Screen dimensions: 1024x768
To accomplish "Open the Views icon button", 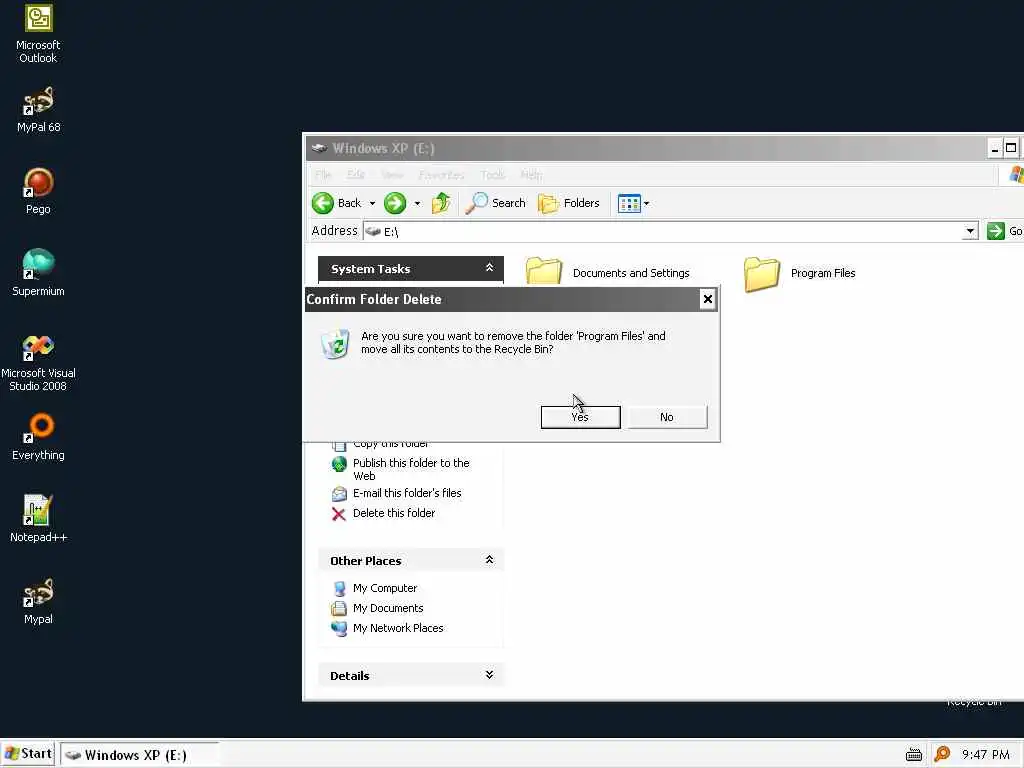I will 629,203.
